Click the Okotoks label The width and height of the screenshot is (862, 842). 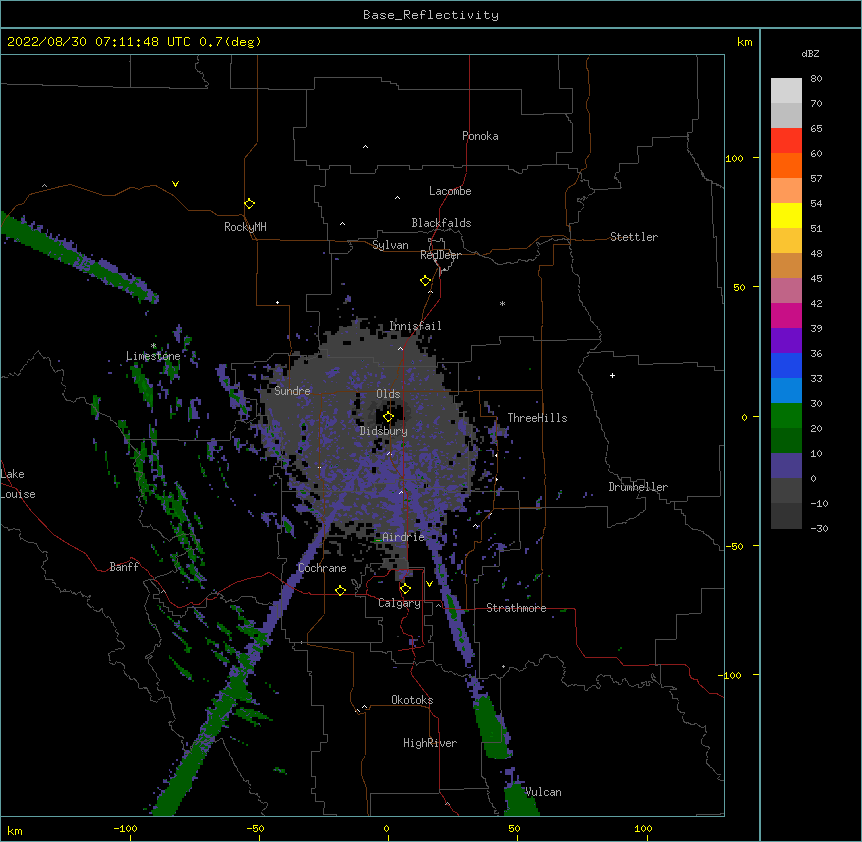pos(412,700)
